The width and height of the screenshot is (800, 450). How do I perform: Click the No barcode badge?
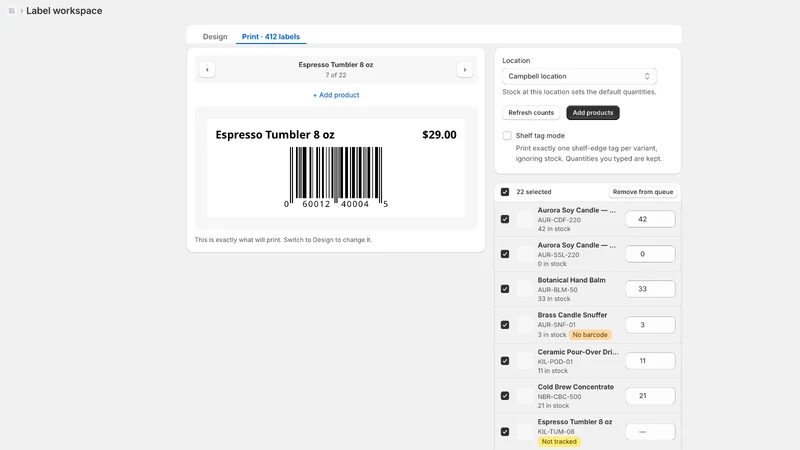590,335
